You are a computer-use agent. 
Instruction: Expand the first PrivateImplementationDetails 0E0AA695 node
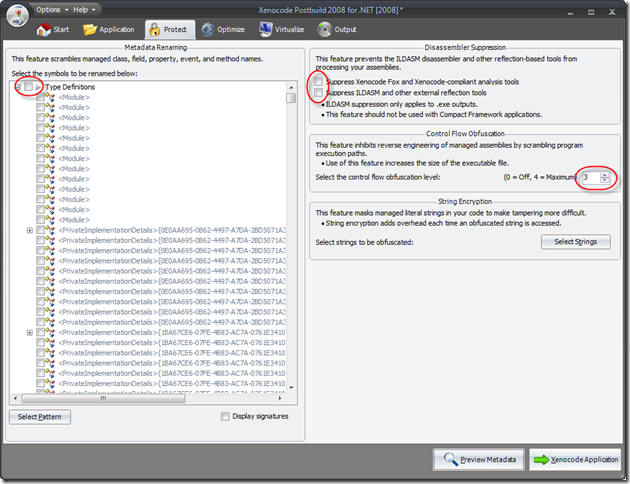tap(29, 231)
